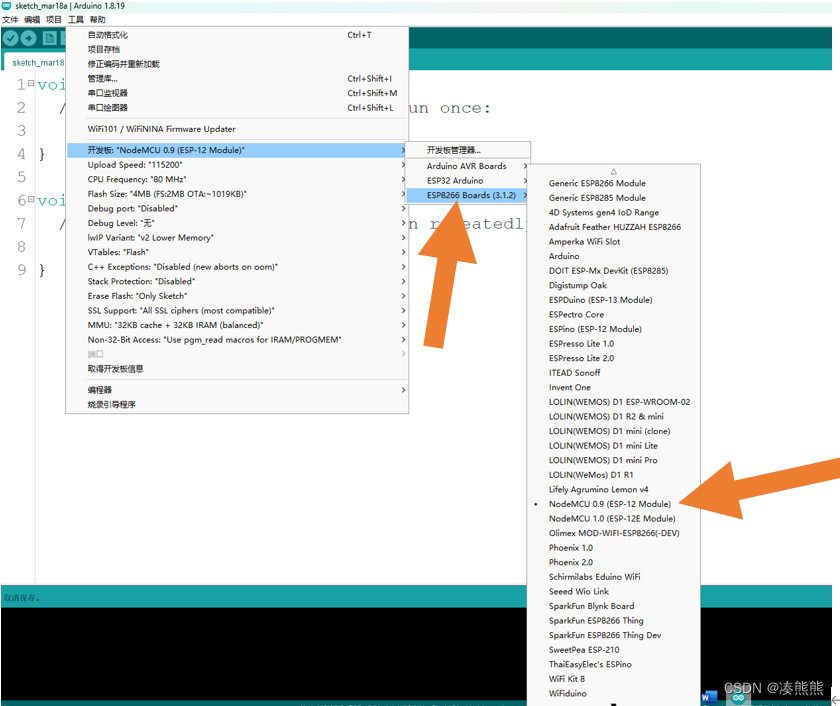
Task: Click the Verify checkmark toolbar icon
Action: [10, 38]
